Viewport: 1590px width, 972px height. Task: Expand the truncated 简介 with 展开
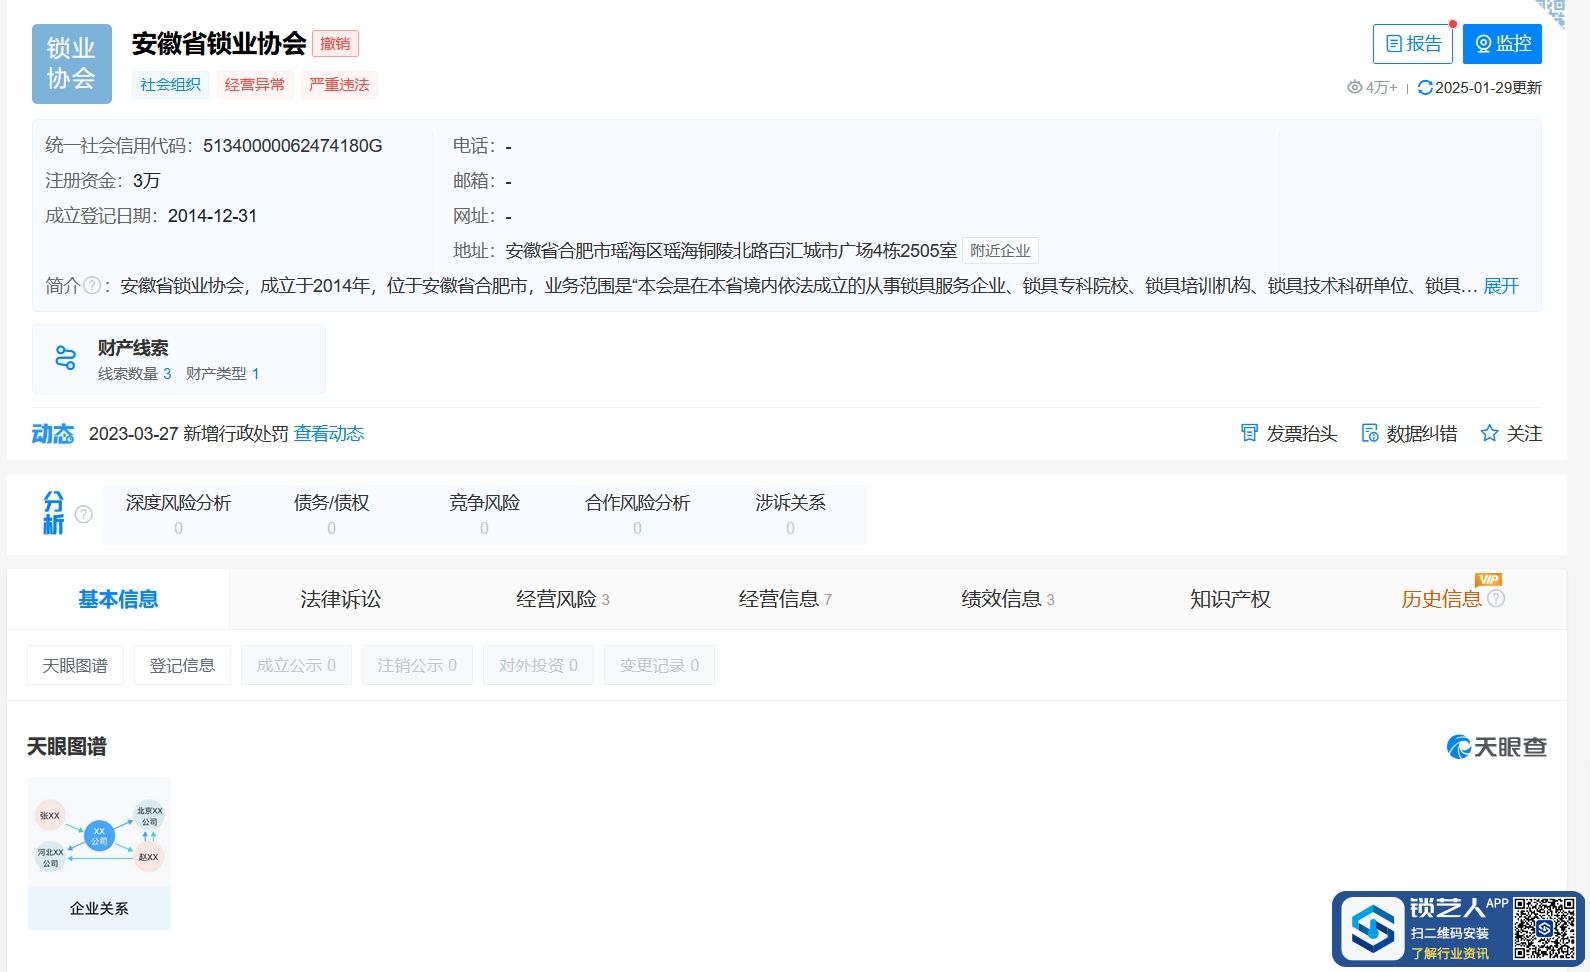point(1500,286)
